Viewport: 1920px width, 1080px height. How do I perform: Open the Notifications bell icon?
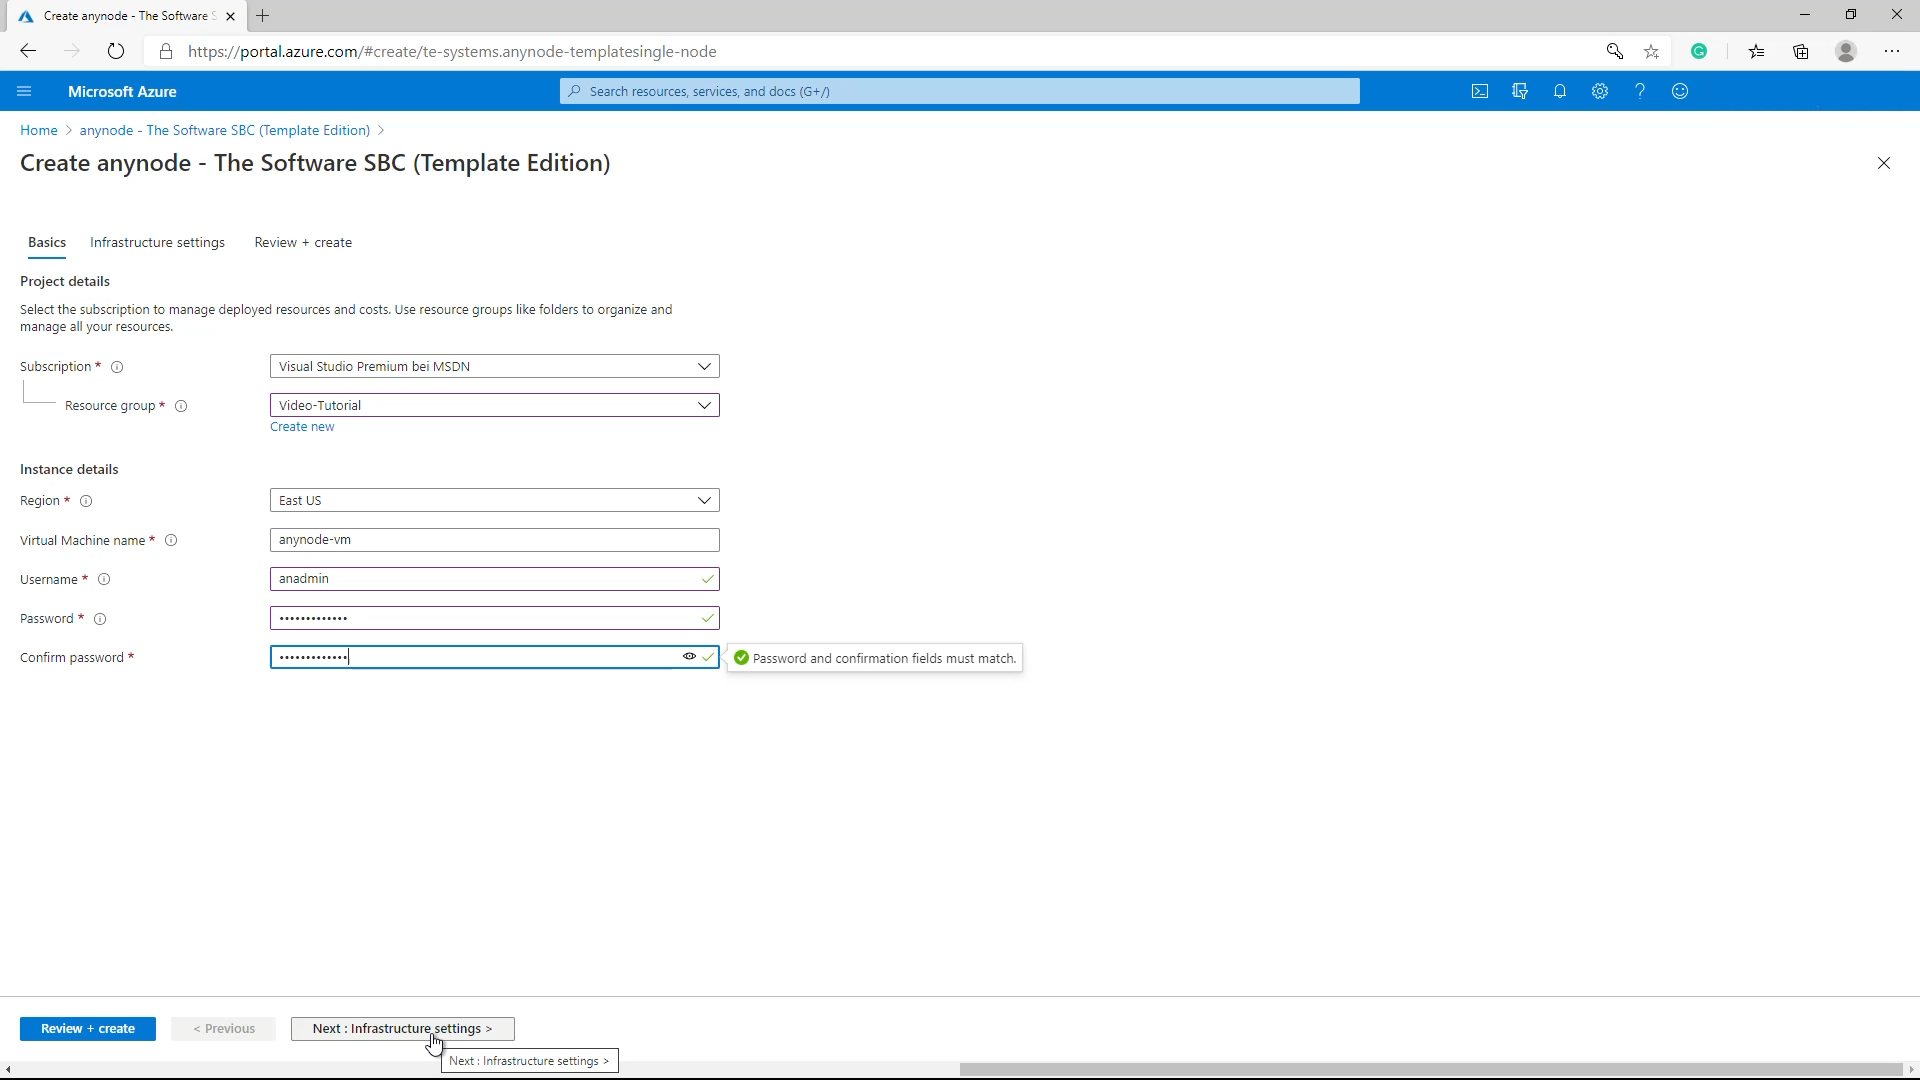tap(1560, 91)
